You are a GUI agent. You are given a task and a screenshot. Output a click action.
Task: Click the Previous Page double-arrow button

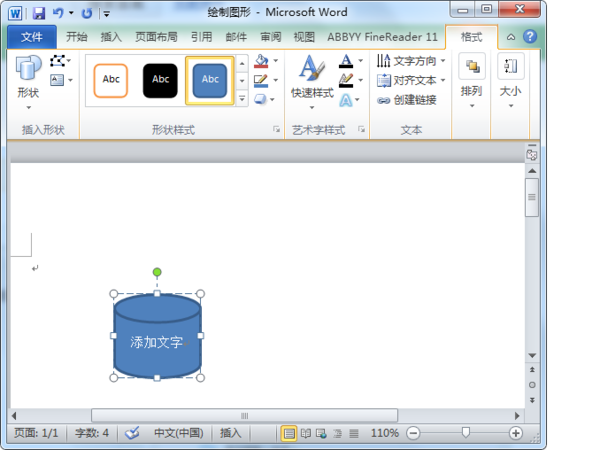[x=532, y=370]
